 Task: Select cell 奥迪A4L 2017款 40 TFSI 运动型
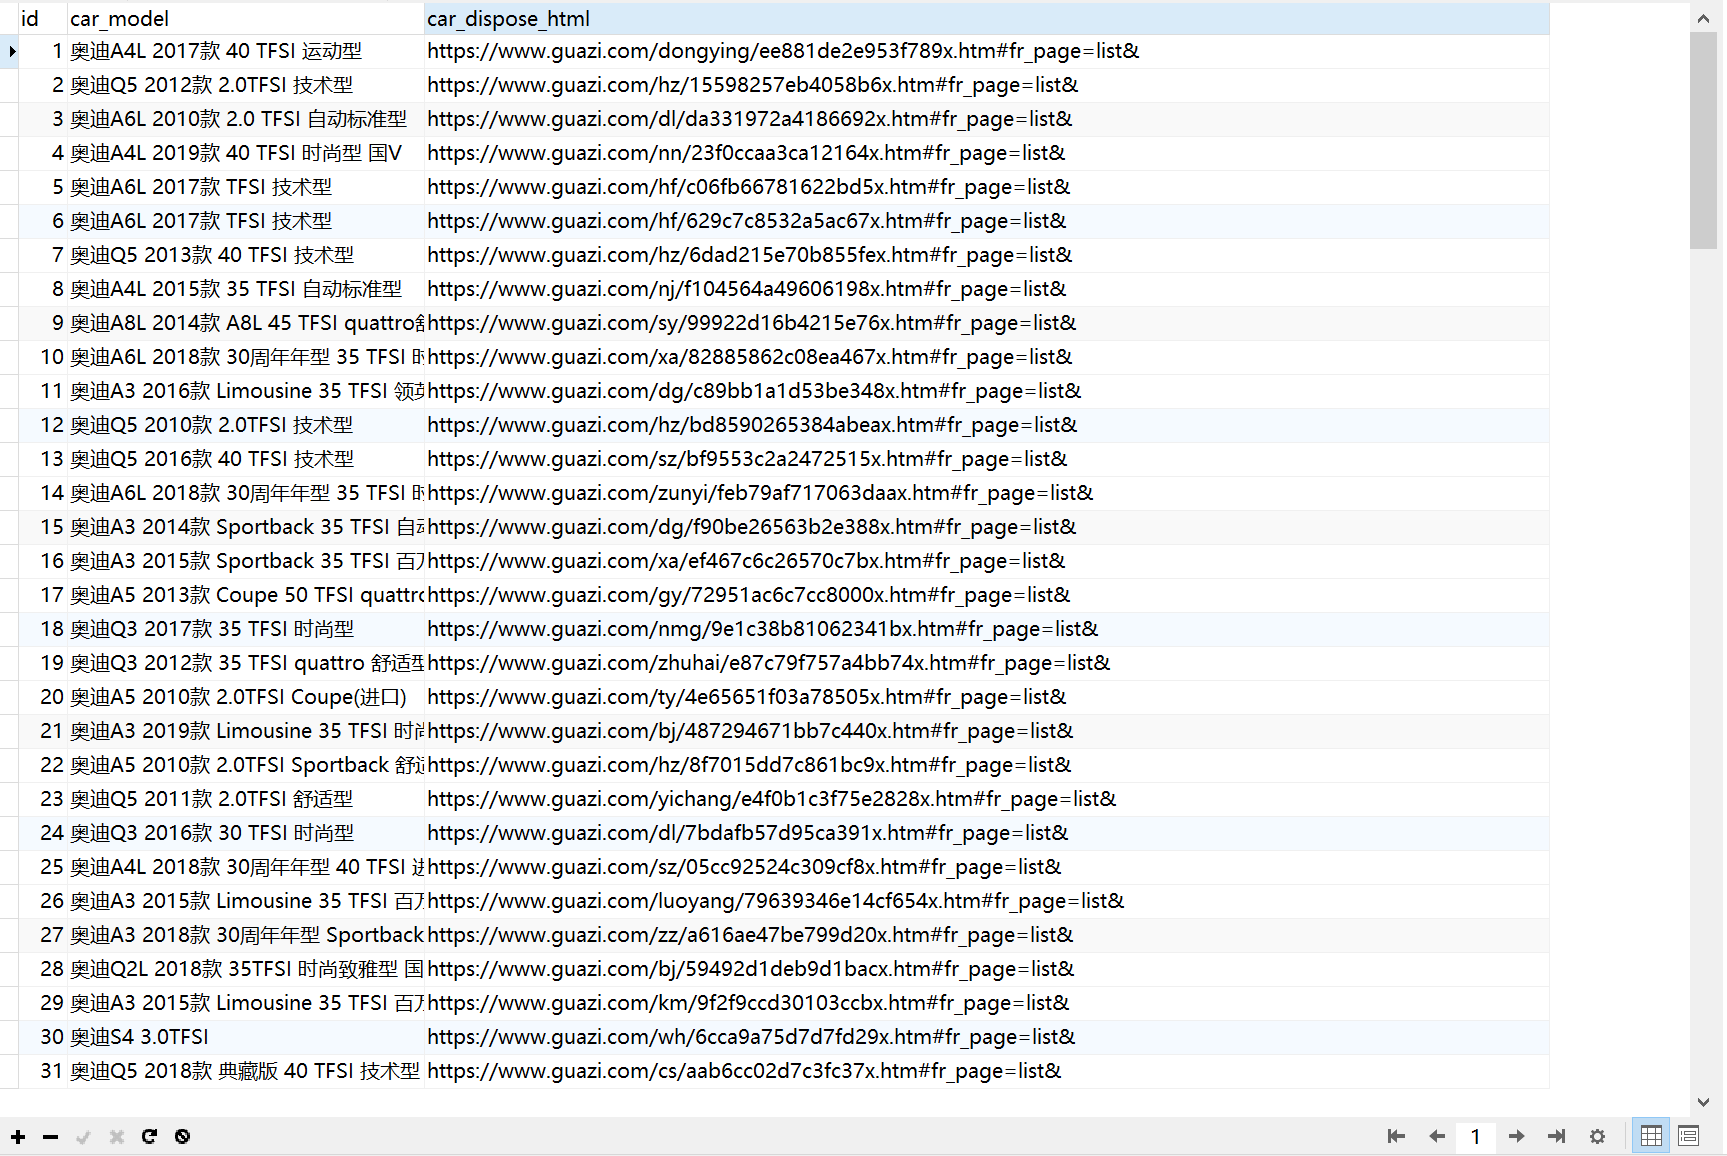tap(245, 51)
